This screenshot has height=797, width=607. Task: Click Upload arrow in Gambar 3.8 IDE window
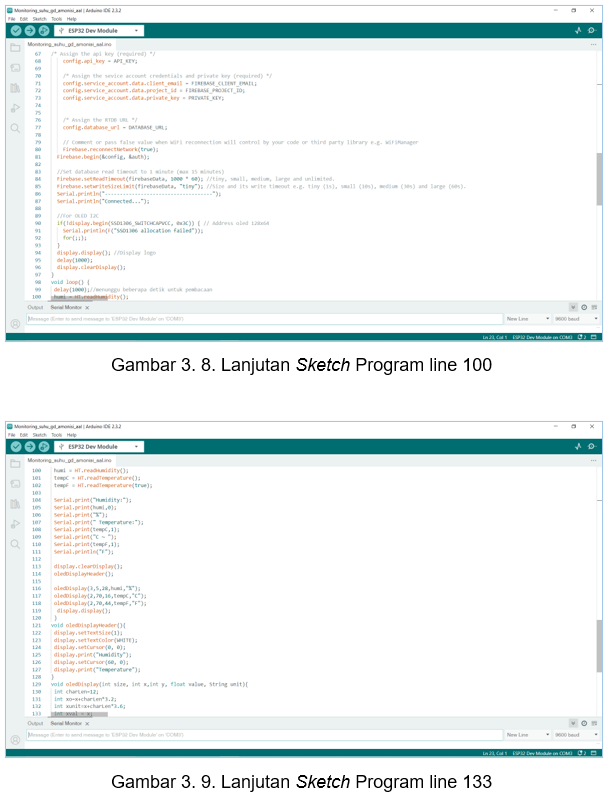click(30, 30)
